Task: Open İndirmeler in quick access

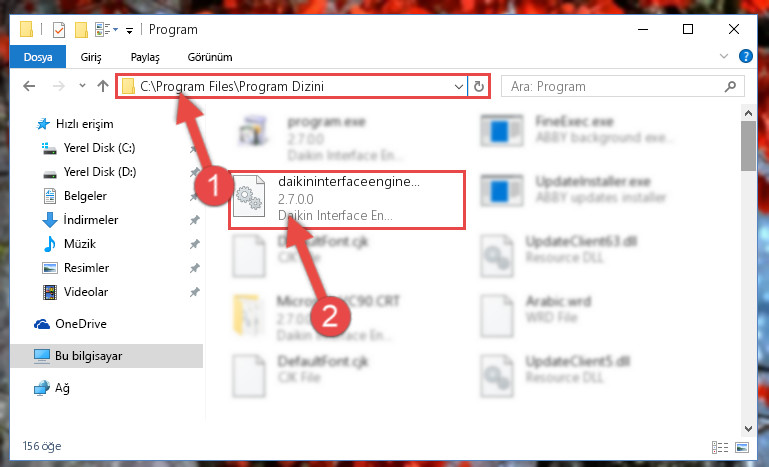Action: click(91, 220)
